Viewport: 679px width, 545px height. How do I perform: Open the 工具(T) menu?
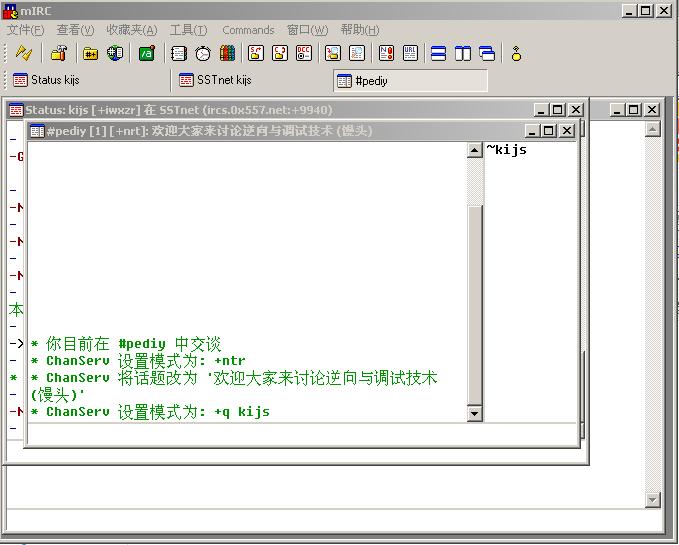point(188,30)
